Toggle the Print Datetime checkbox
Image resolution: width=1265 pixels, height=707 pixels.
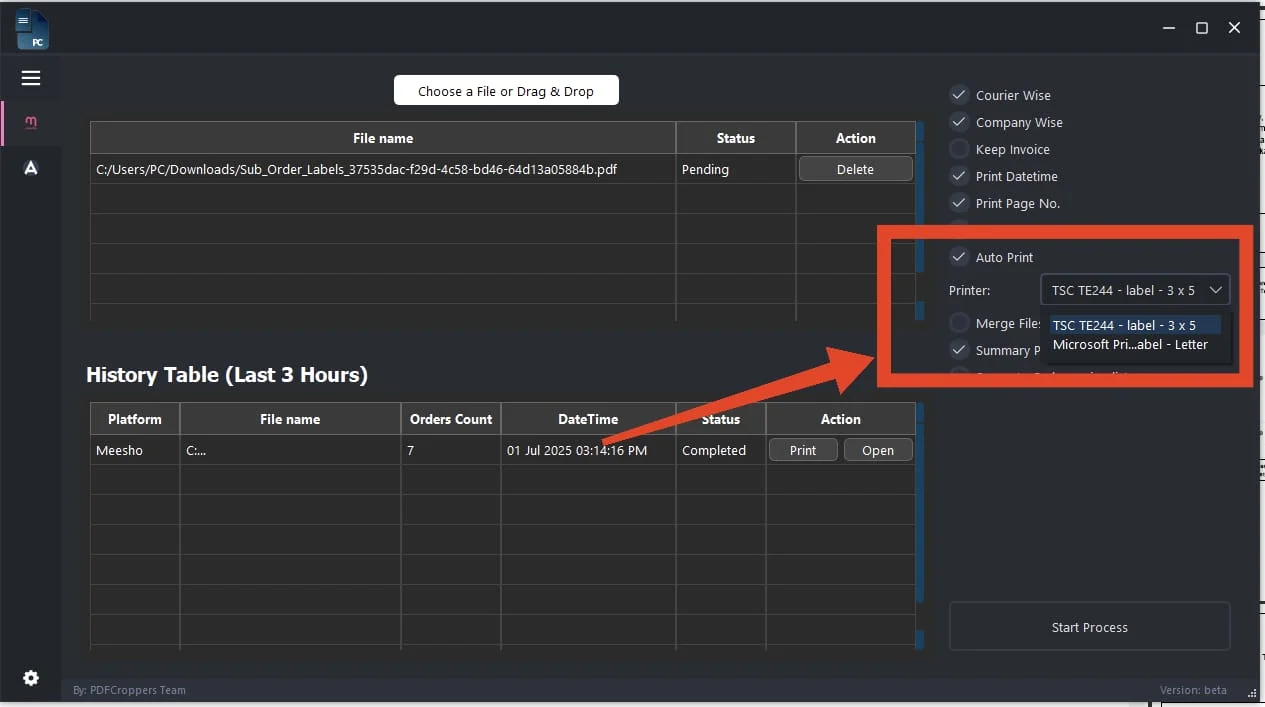[959, 176]
